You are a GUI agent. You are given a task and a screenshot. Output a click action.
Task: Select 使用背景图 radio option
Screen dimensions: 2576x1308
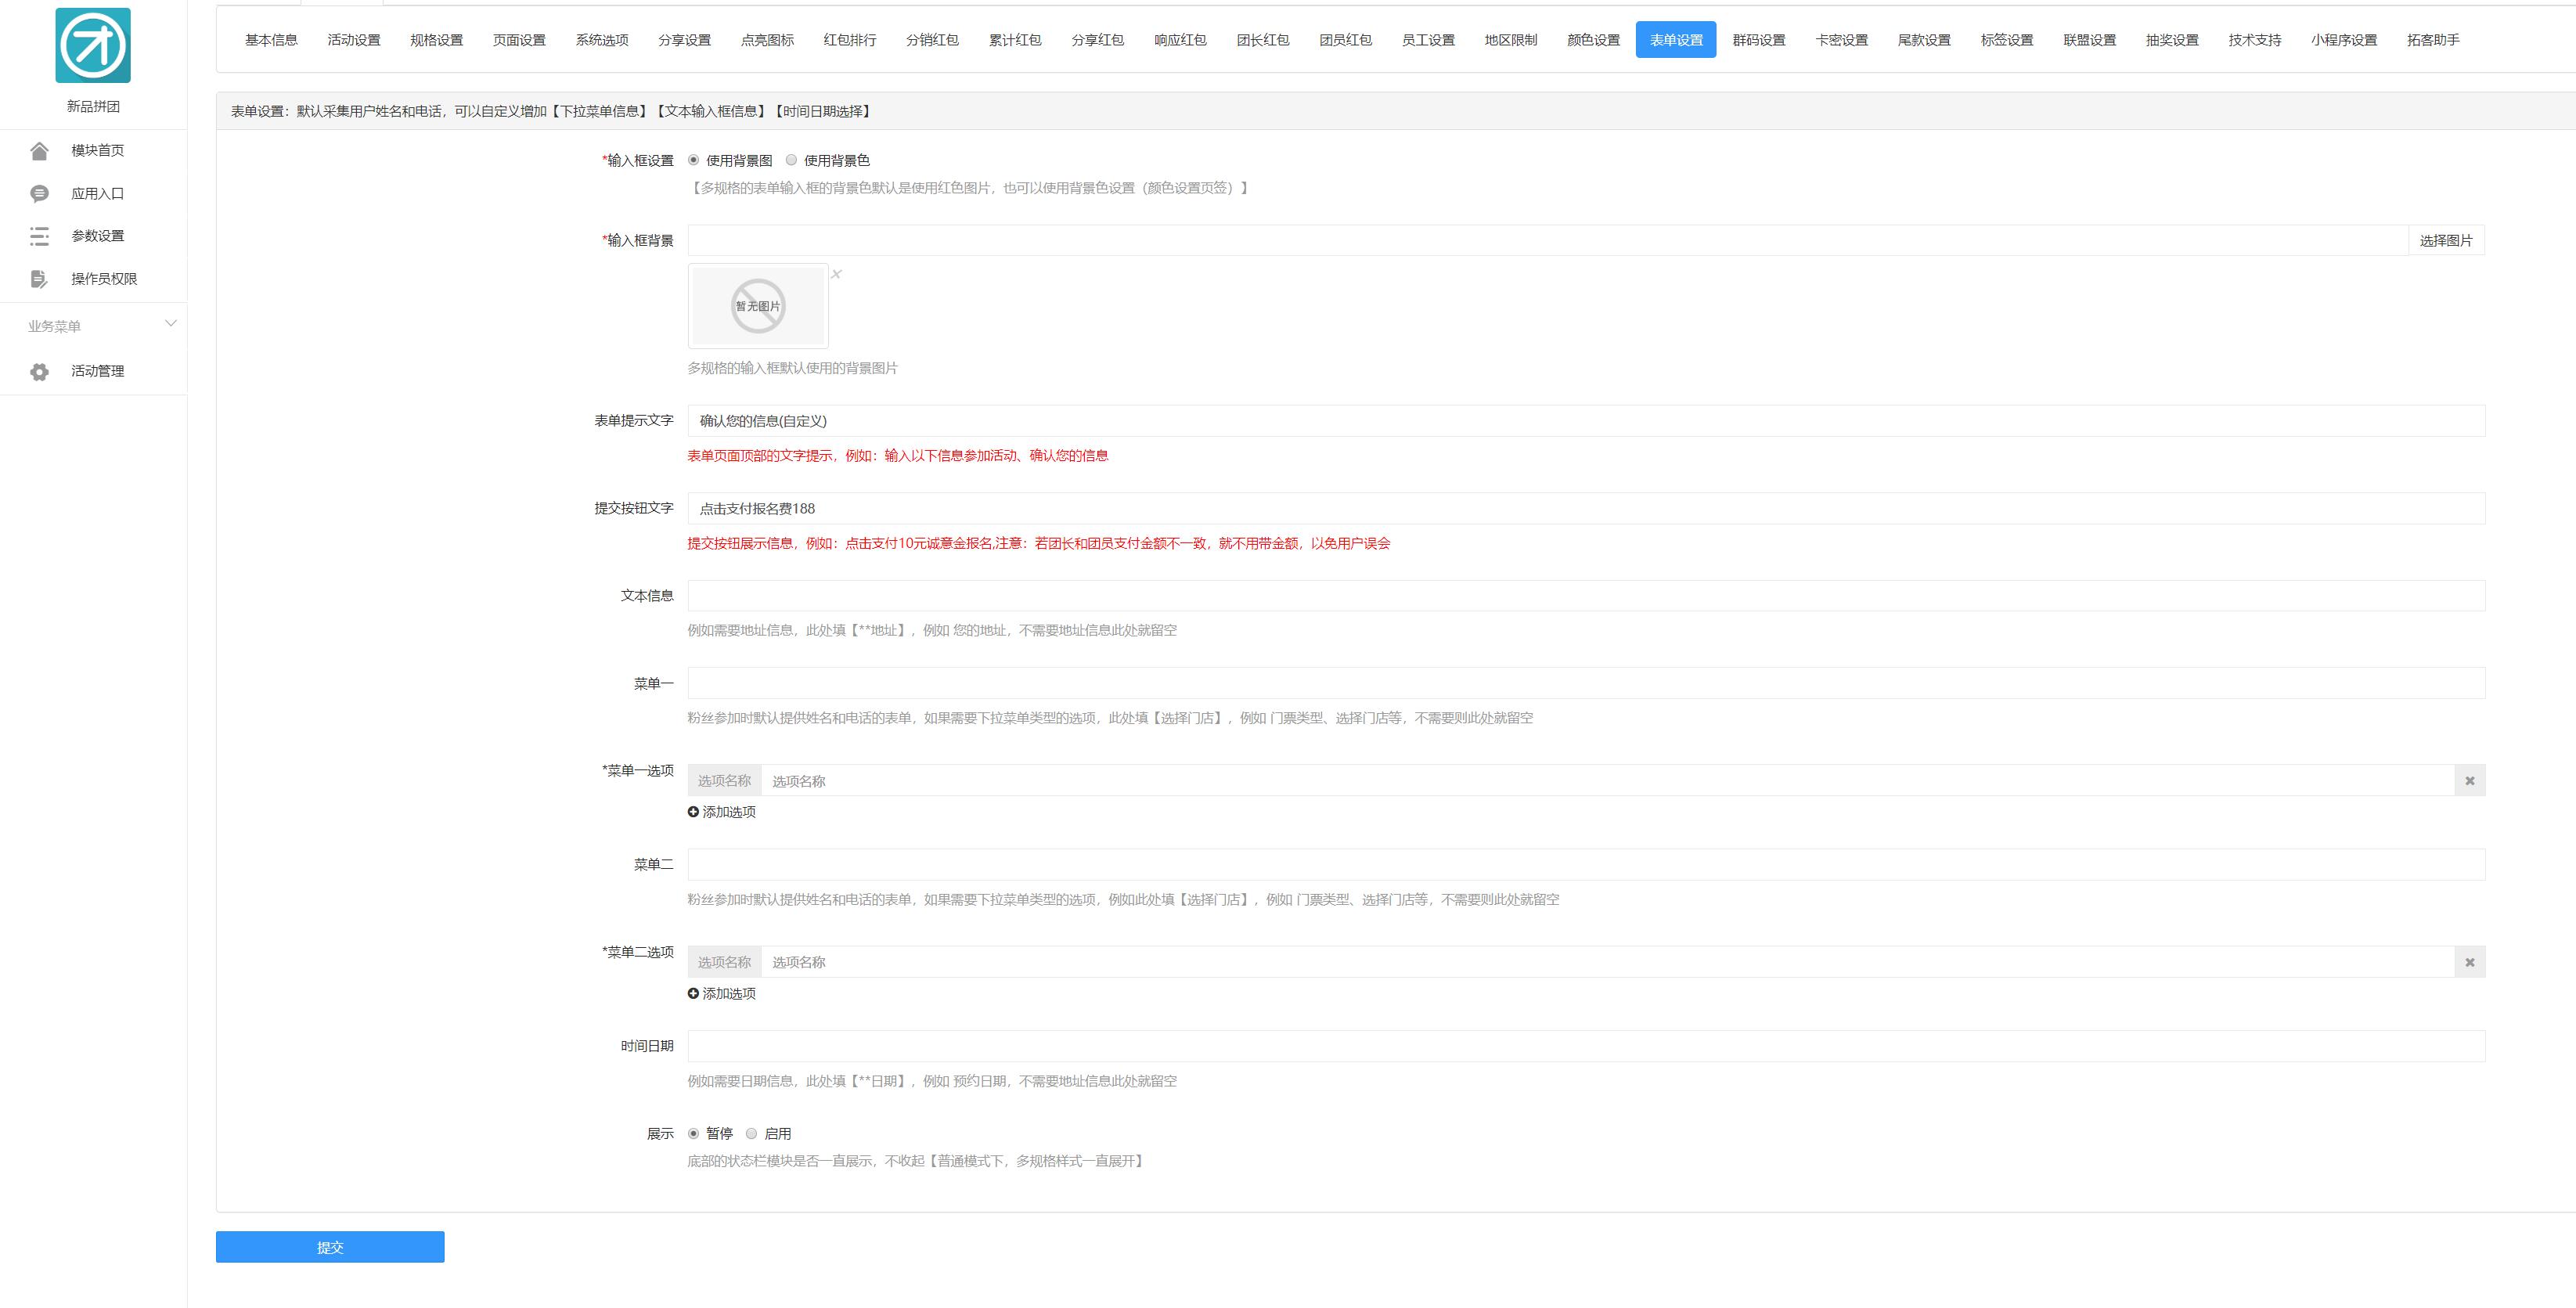(693, 160)
